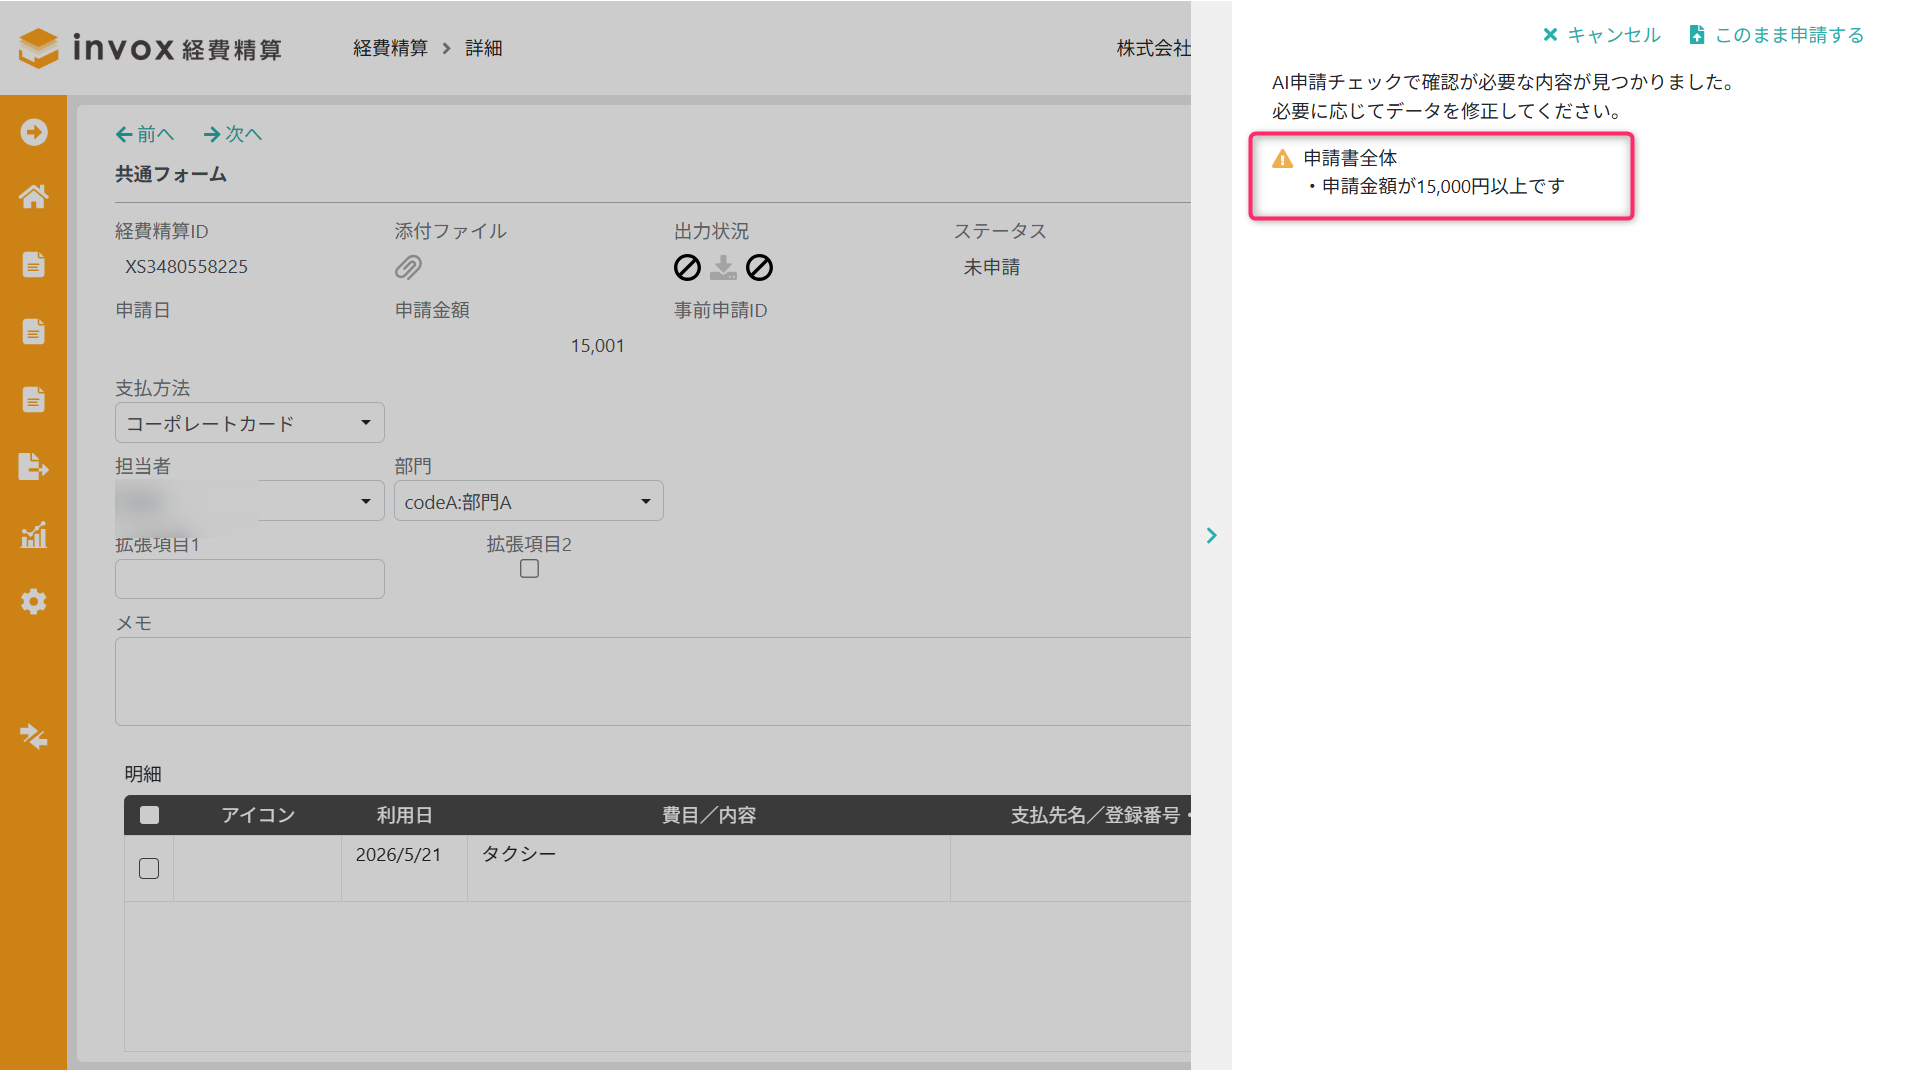Click the paperclip attachment icon
The image size is (1920, 1070).
coord(408,267)
